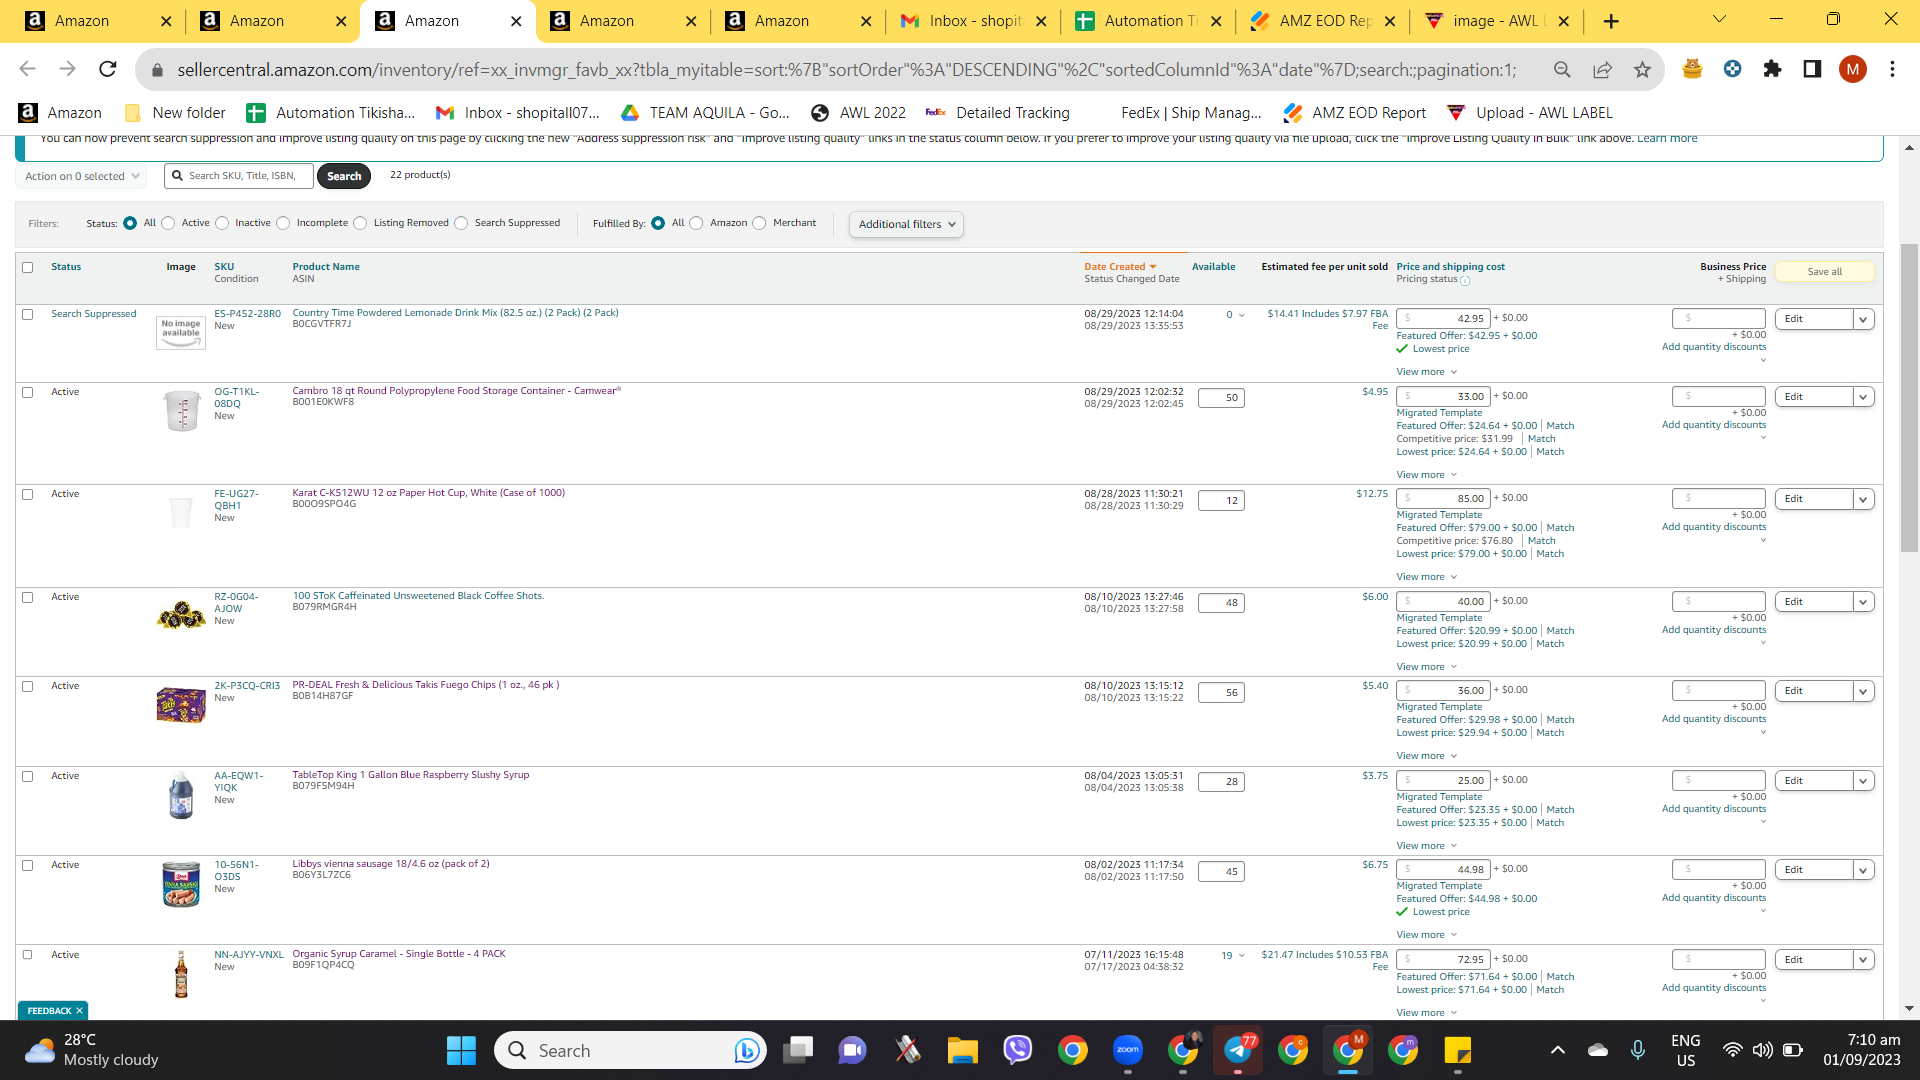1920x1080 pixels.
Task: Open Action on 0 selected dropdown
Action: coord(82,176)
